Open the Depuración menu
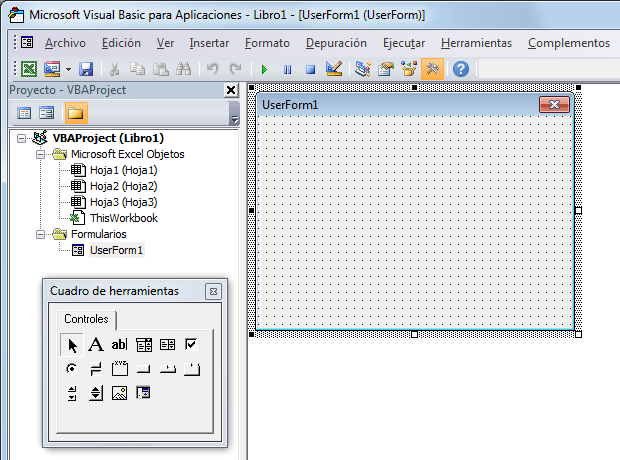The image size is (620, 460). (336, 43)
